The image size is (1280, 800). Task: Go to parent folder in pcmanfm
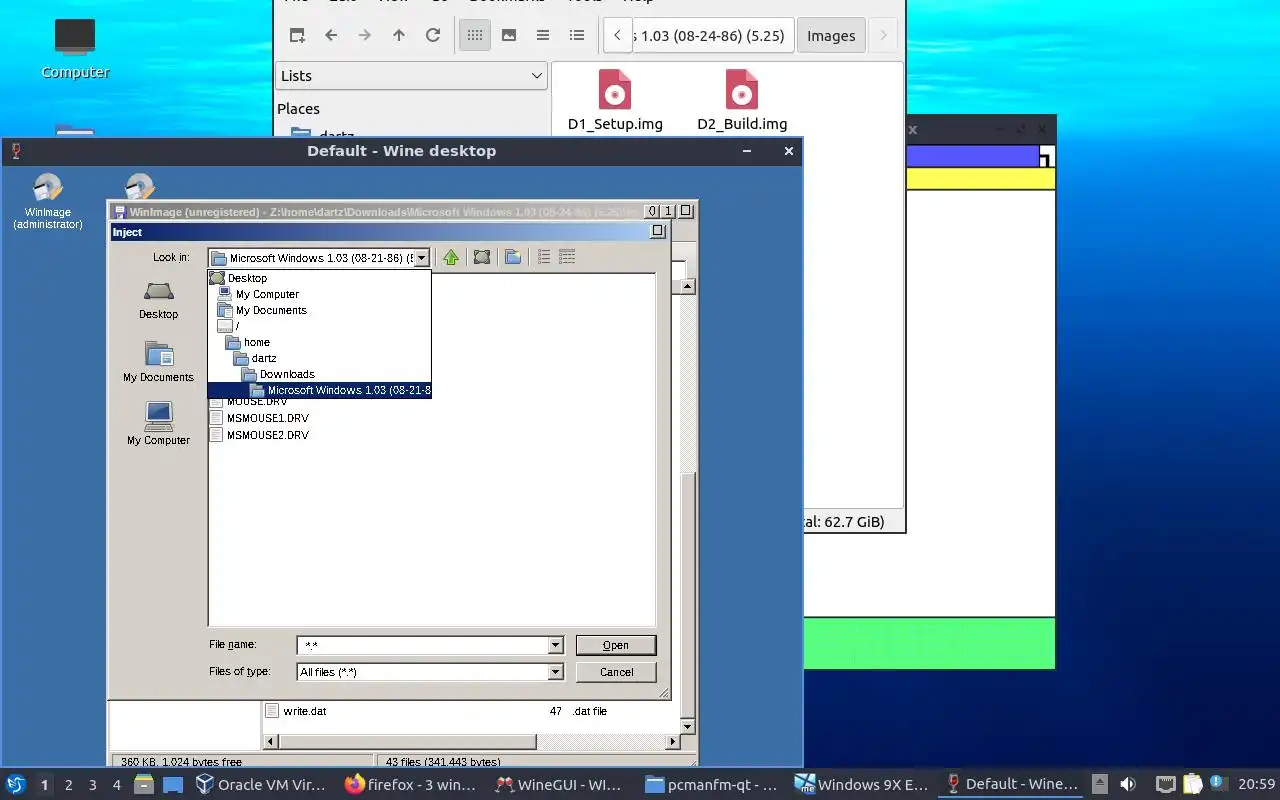click(399, 35)
